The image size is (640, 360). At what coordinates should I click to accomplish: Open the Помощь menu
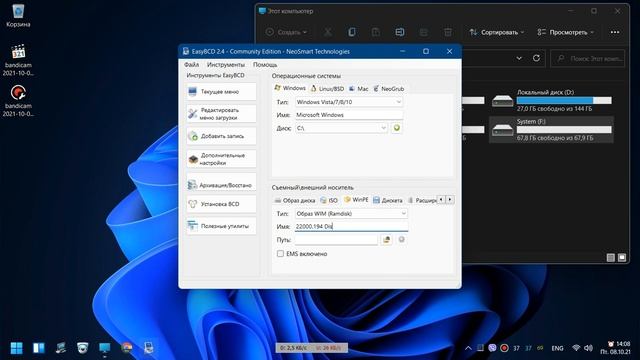coord(265,64)
